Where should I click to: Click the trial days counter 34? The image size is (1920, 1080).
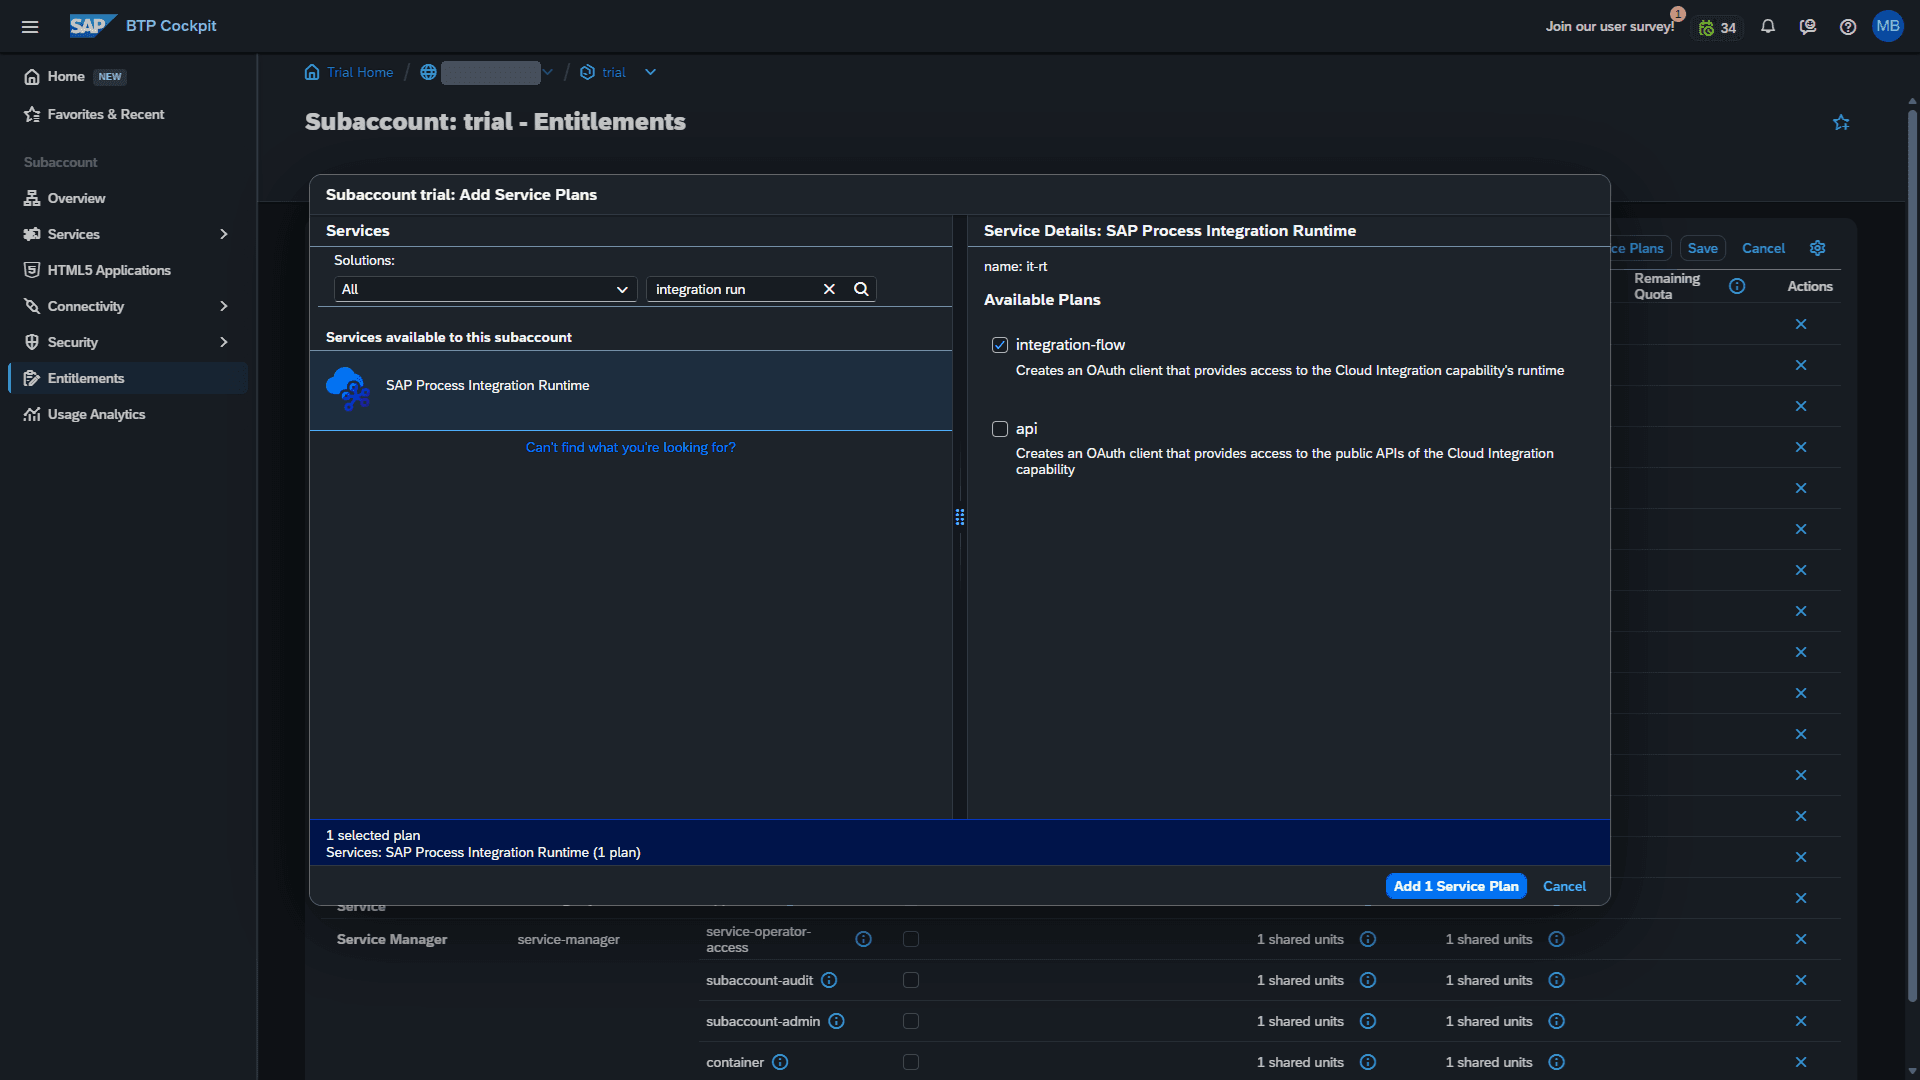1718,28
